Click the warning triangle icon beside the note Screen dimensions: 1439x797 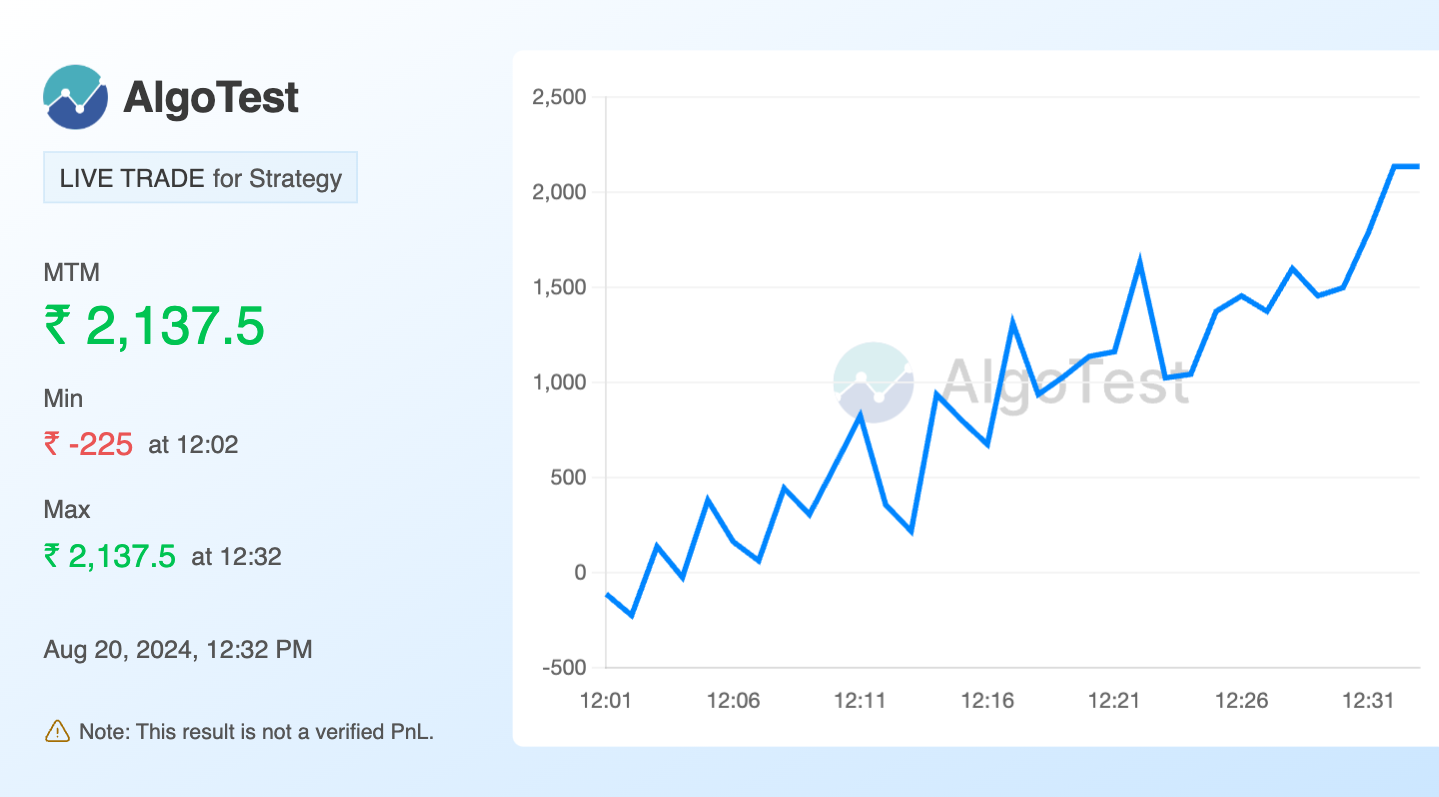point(57,731)
